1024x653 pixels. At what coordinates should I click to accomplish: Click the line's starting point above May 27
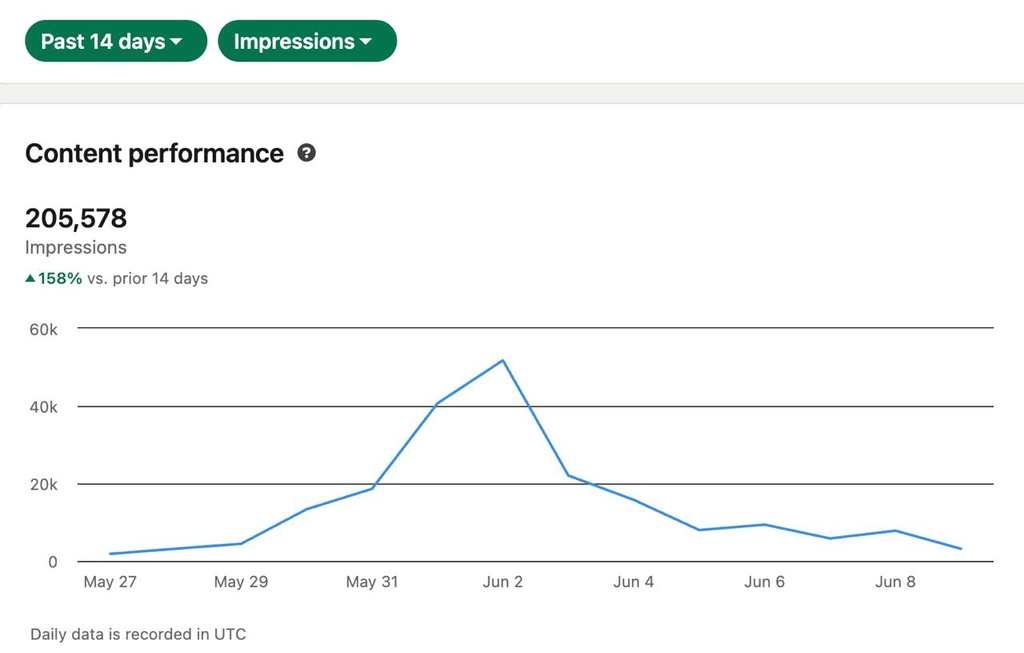(x=111, y=553)
